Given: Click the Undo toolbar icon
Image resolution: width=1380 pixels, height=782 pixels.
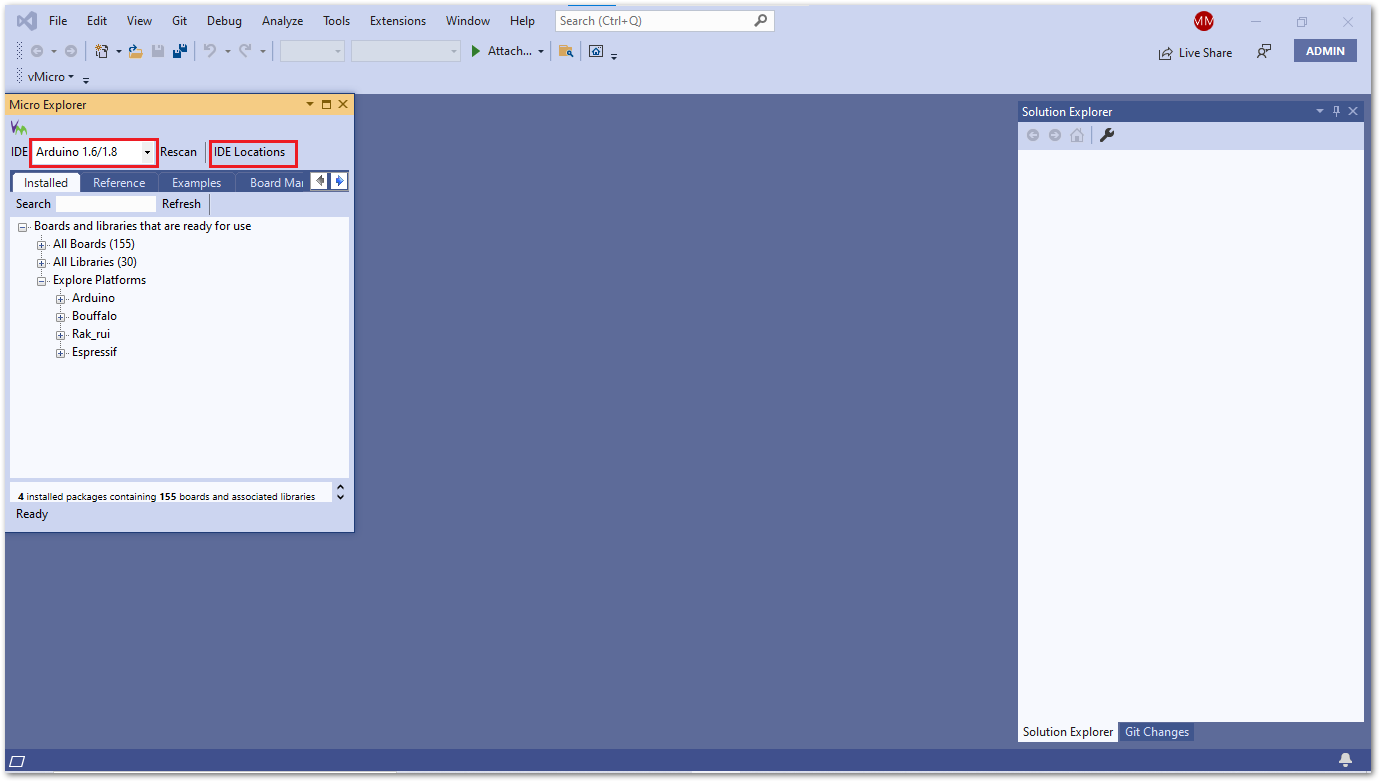Looking at the screenshot, I should click(210, 51).
